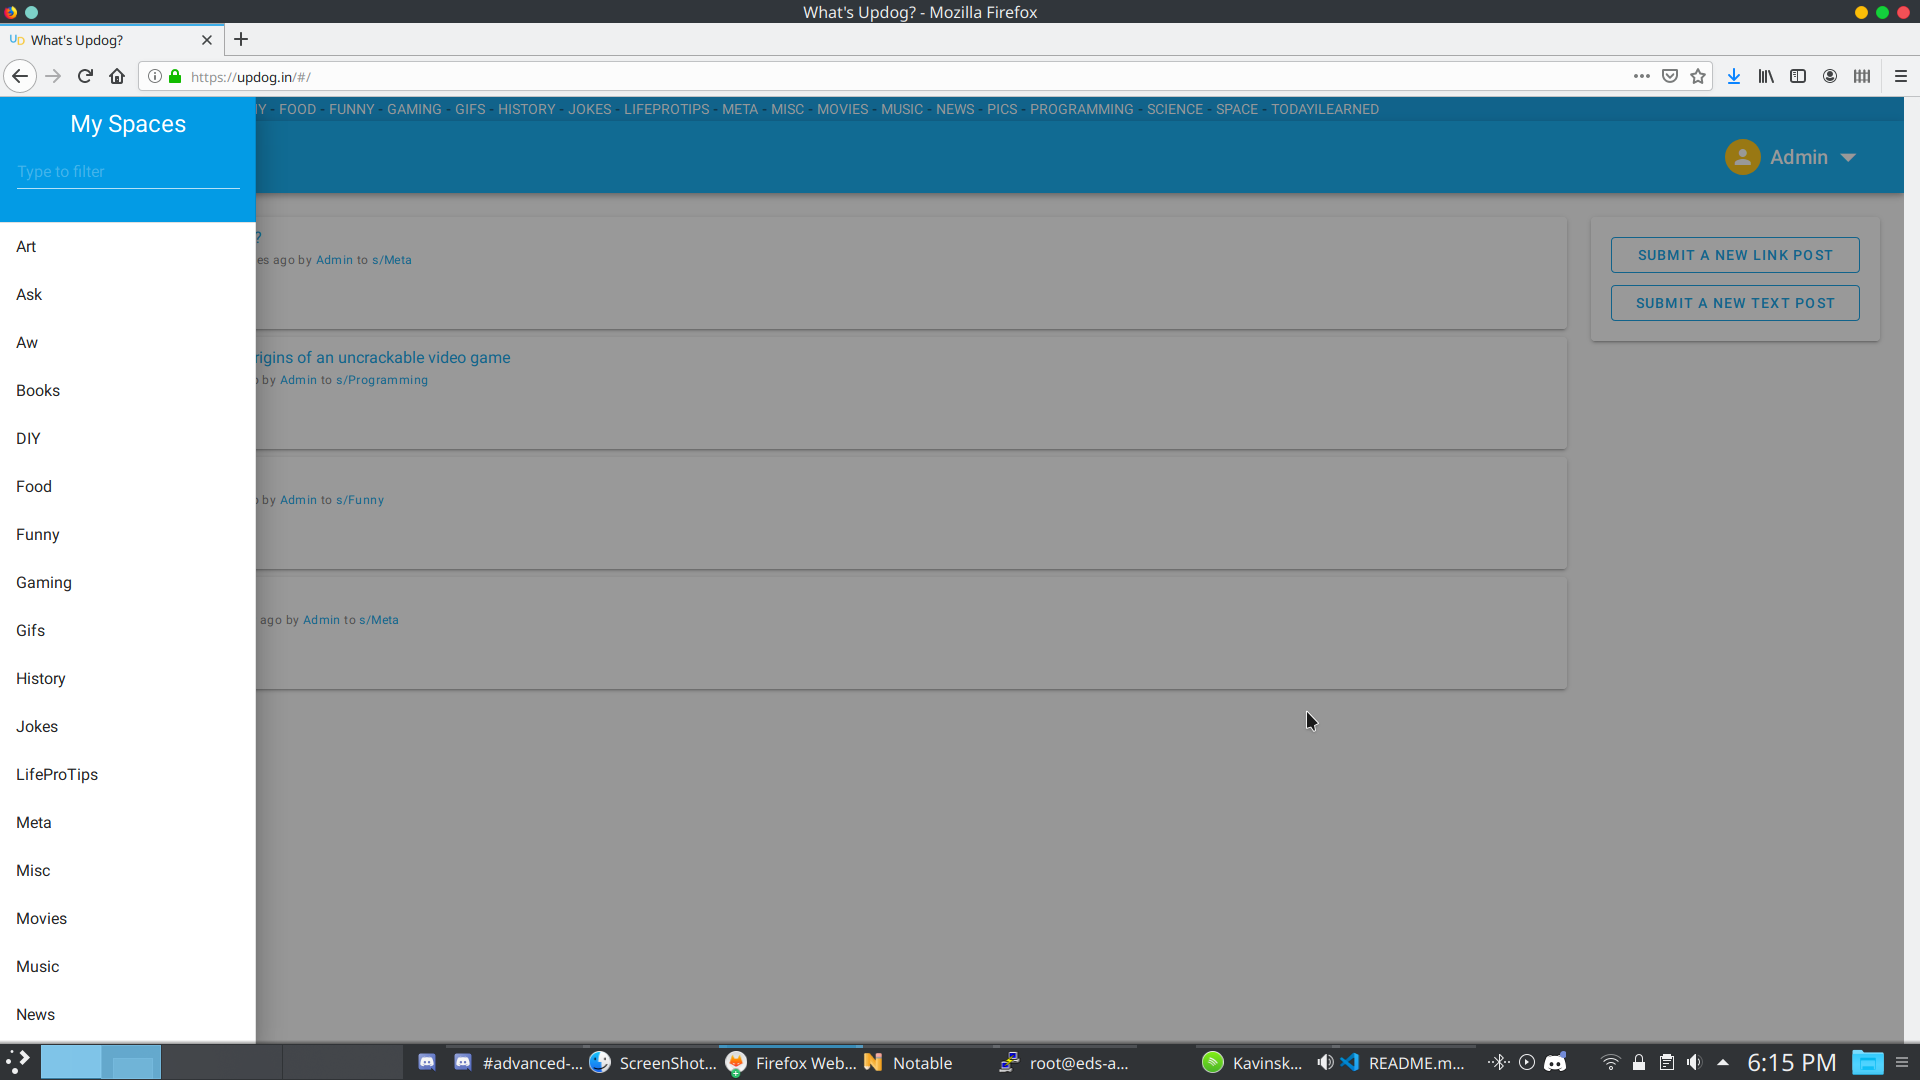Click the Admin user avatar icon
1920x1080 pixels.
pyautogui.click(x=1742, y=157)
